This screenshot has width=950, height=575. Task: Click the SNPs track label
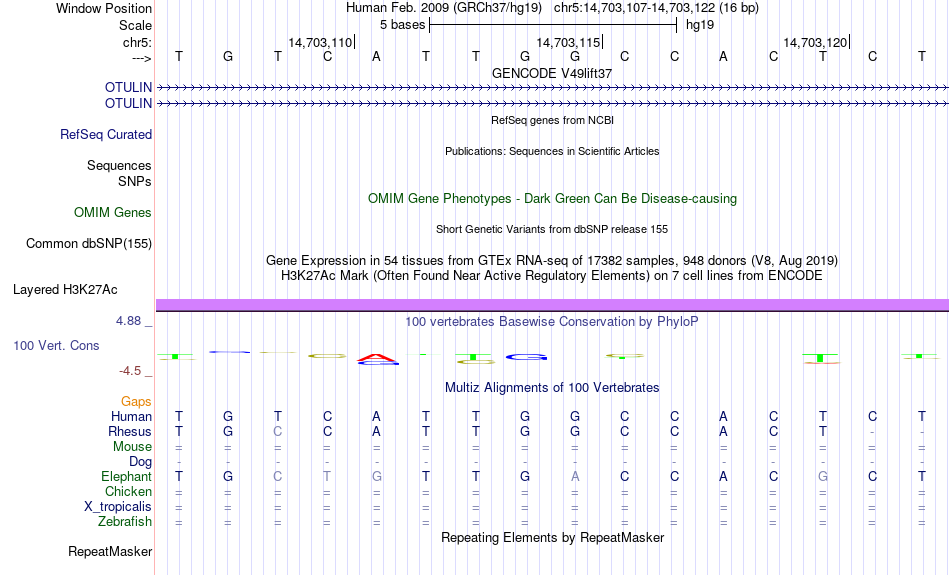135,181
